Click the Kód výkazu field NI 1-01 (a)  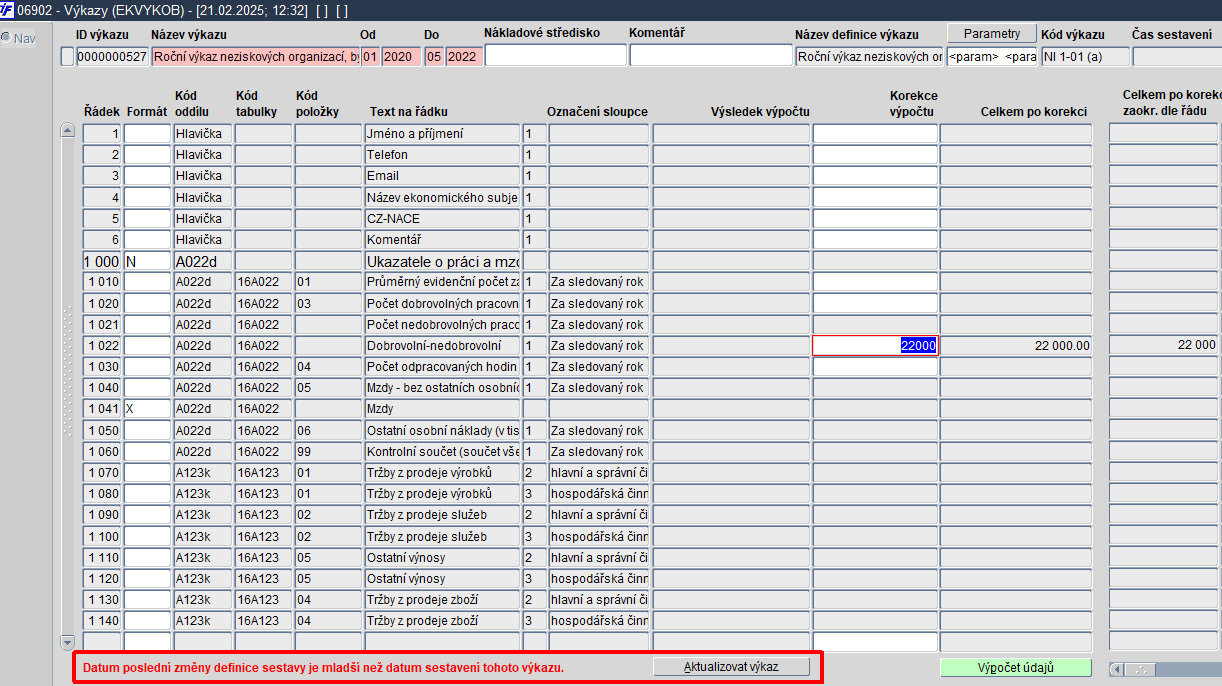(1085, 57)
